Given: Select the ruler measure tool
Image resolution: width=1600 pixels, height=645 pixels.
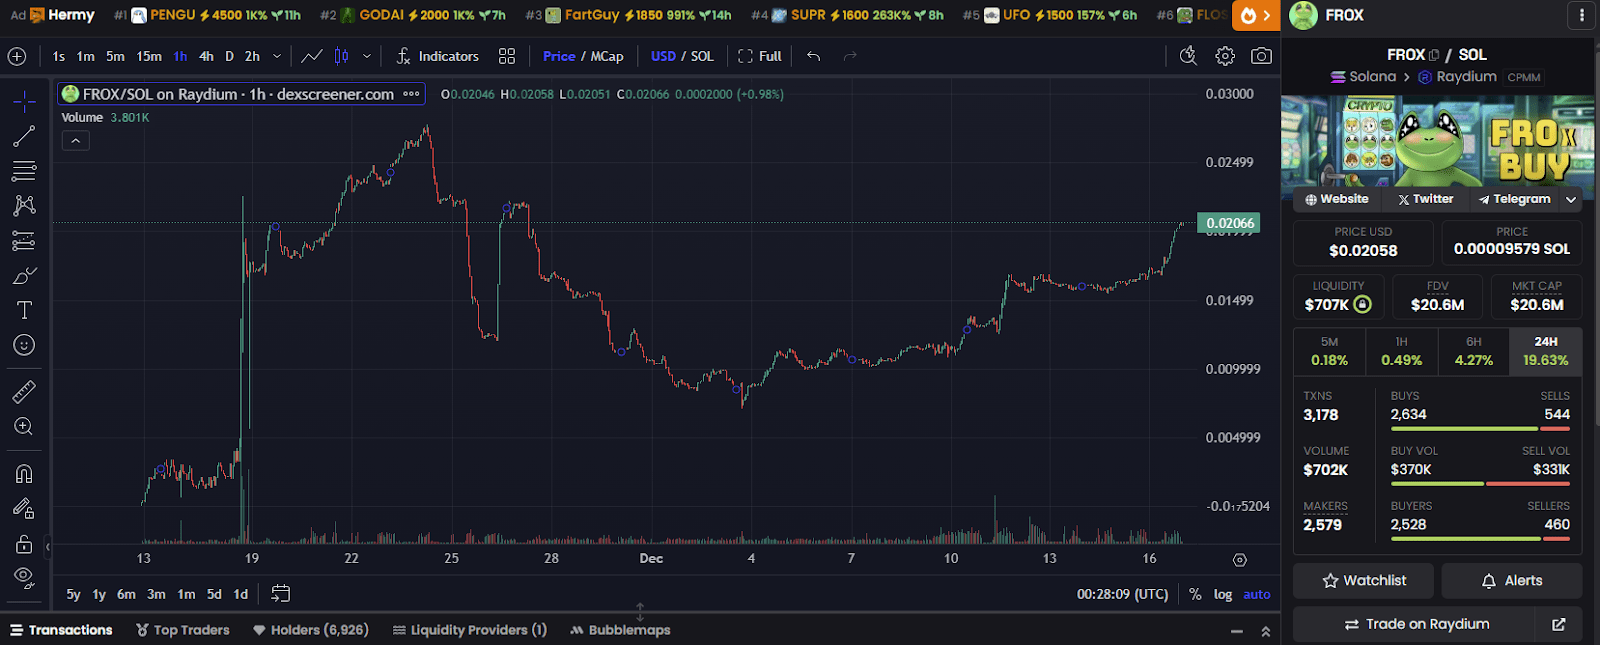Looking at the screenshot, I should point(24,391).
